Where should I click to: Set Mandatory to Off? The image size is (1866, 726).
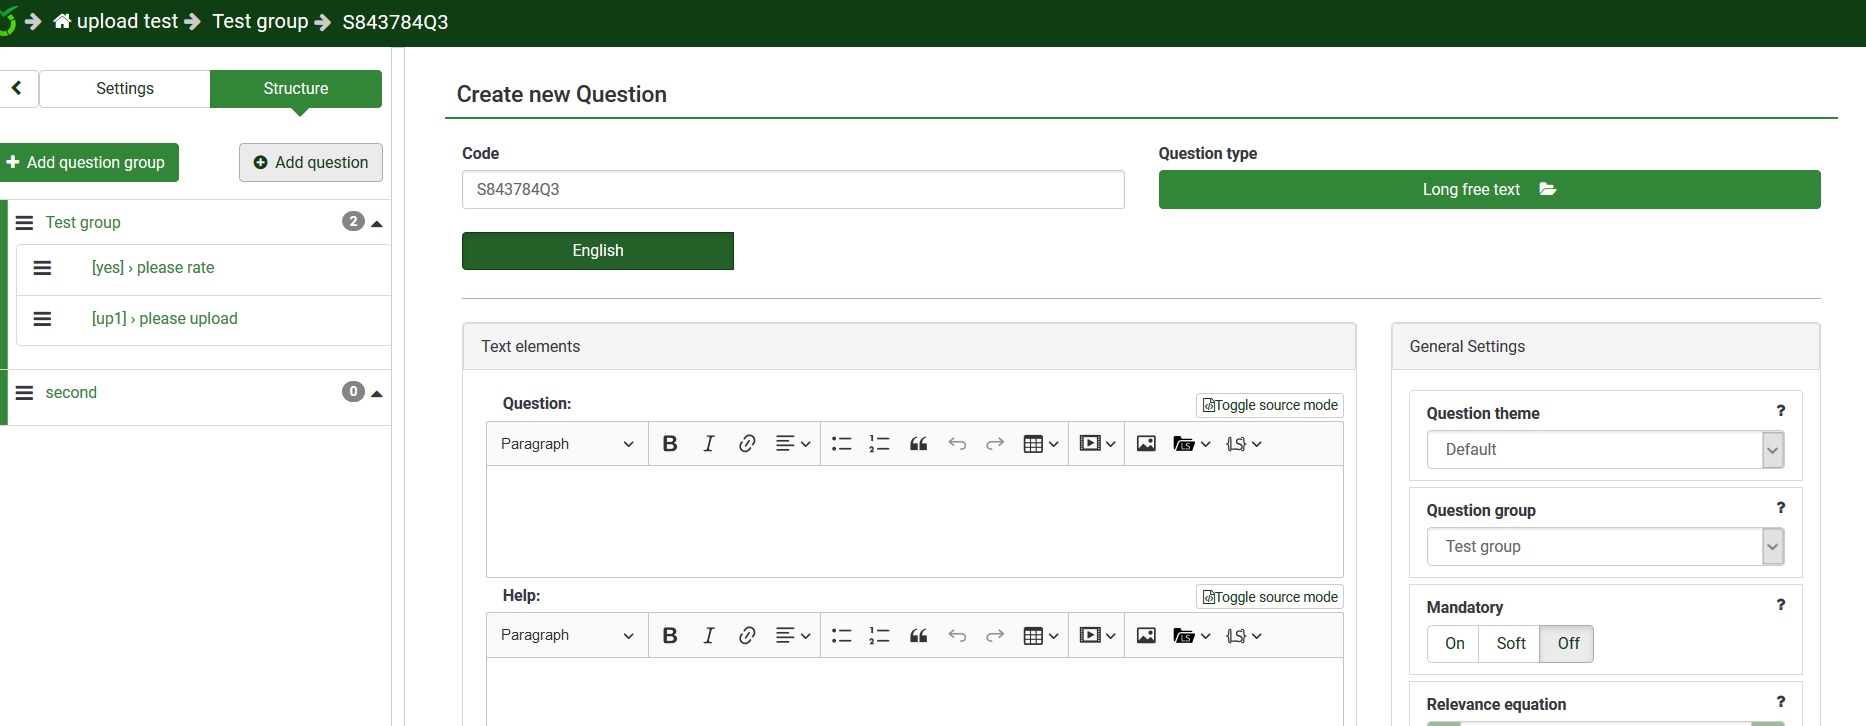click(x=1567, y=644)
